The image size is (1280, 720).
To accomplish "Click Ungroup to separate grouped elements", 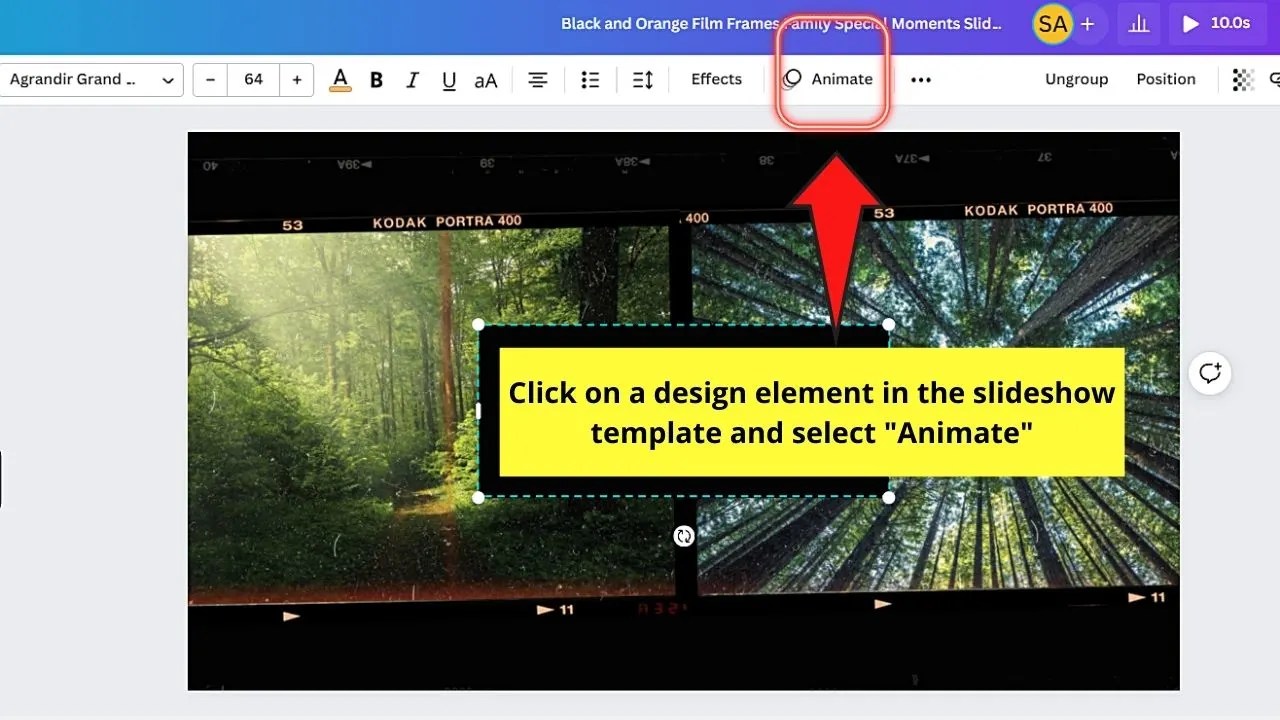I will [1077, 79].
